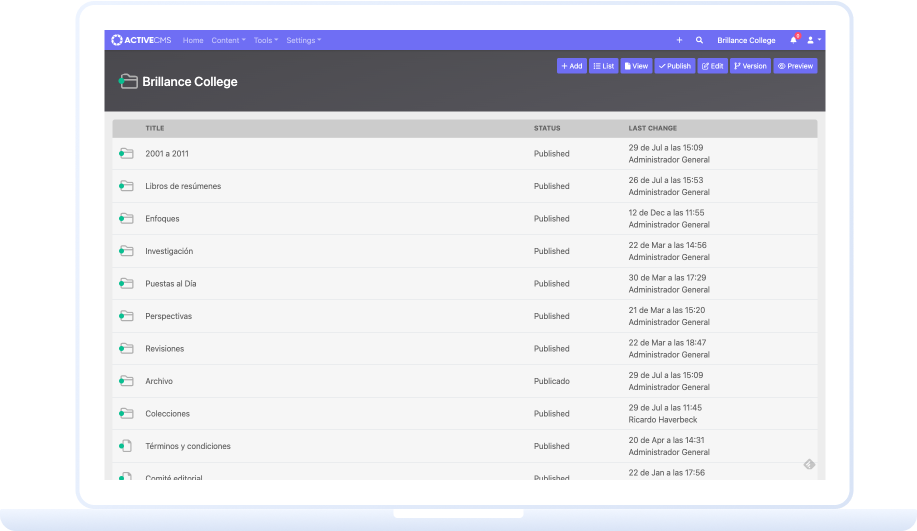Click folder icon for Puestas al Día
Viewport: 917px width, 531px height.
(126, 284)
